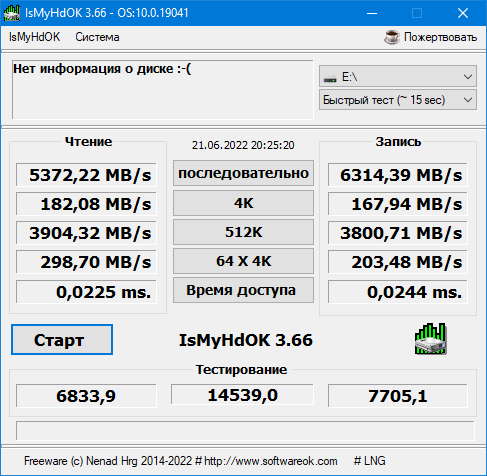
Task: Expand the E:\ drive dropdown
Action: point(398,76)
